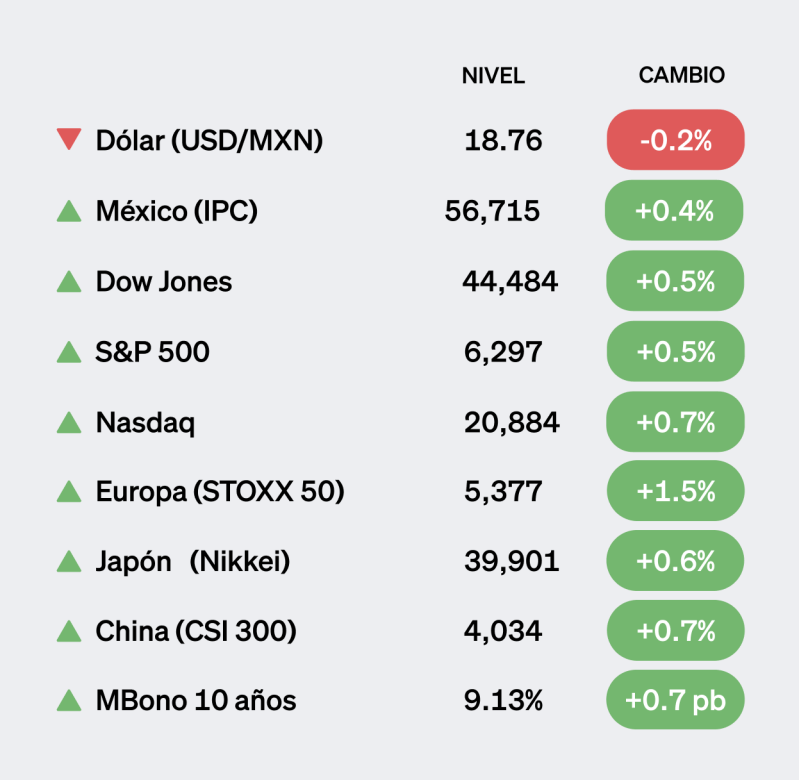
Task: Click the red down arrow beside Dólar
Action: tap(69, 140)
